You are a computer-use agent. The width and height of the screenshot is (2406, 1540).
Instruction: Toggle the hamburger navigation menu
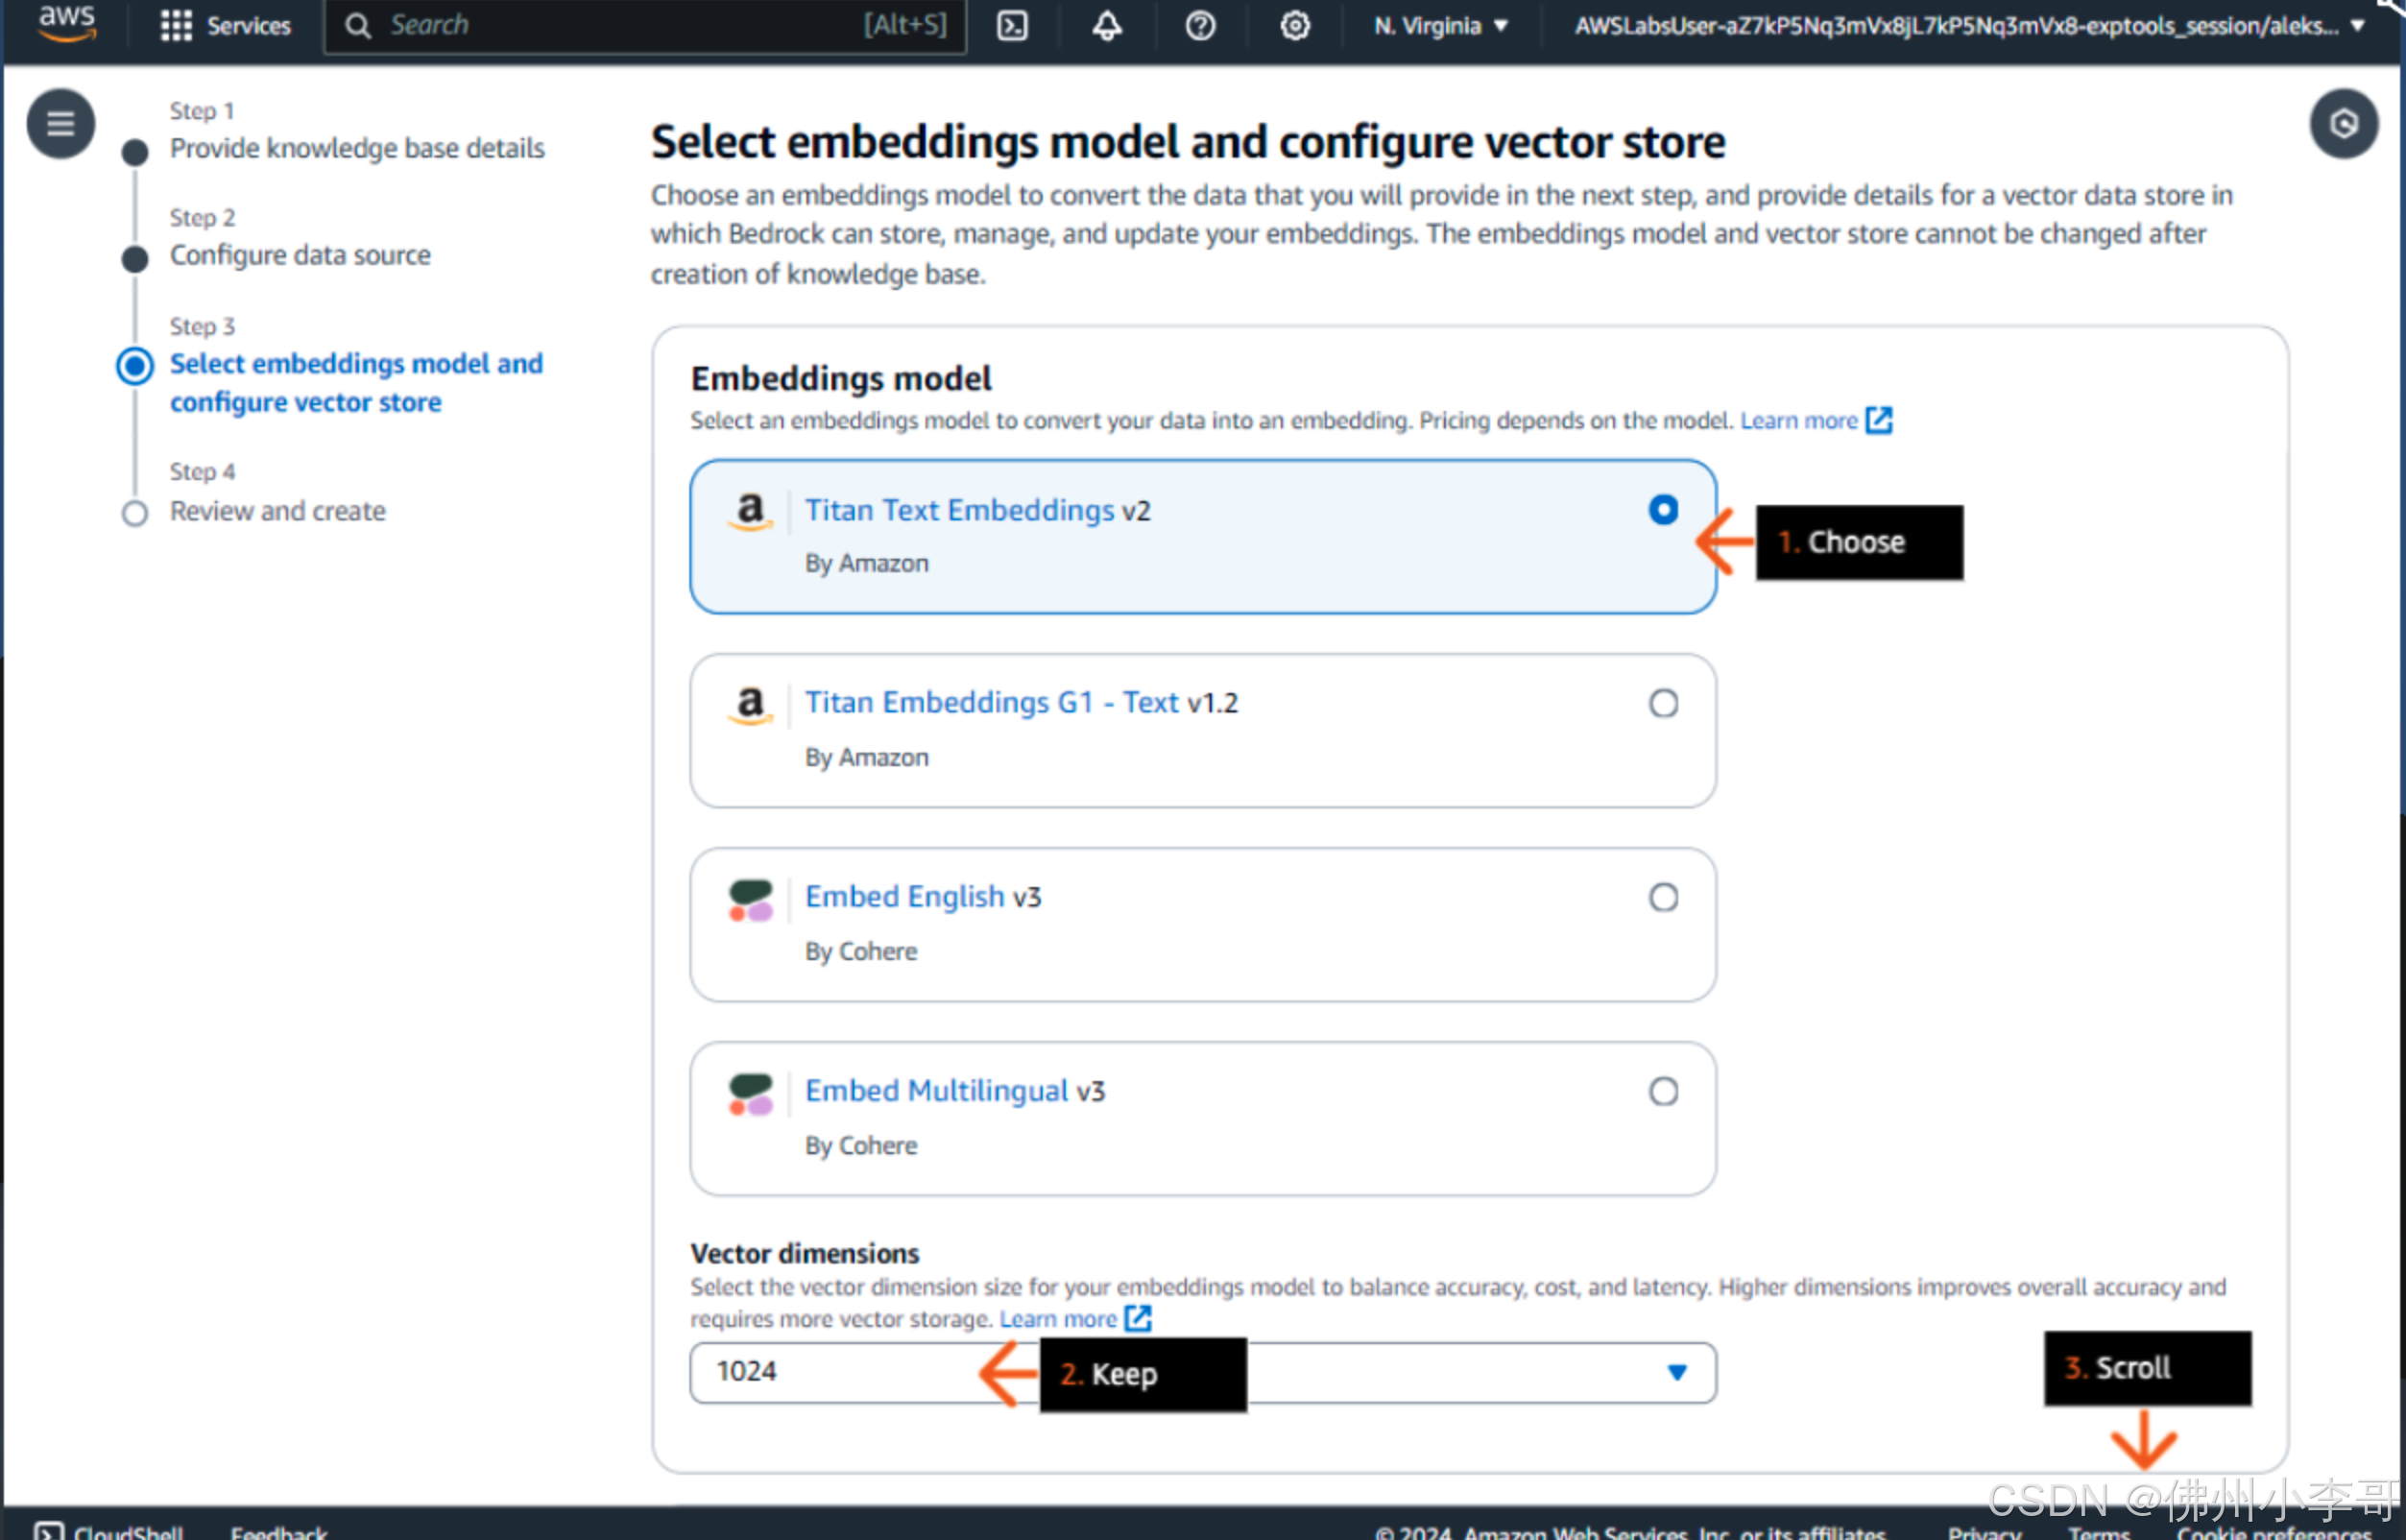61,124
